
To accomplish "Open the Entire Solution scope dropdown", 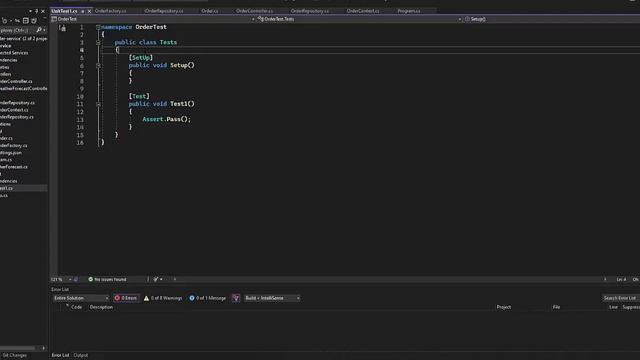I will click(x=81, y=298).
